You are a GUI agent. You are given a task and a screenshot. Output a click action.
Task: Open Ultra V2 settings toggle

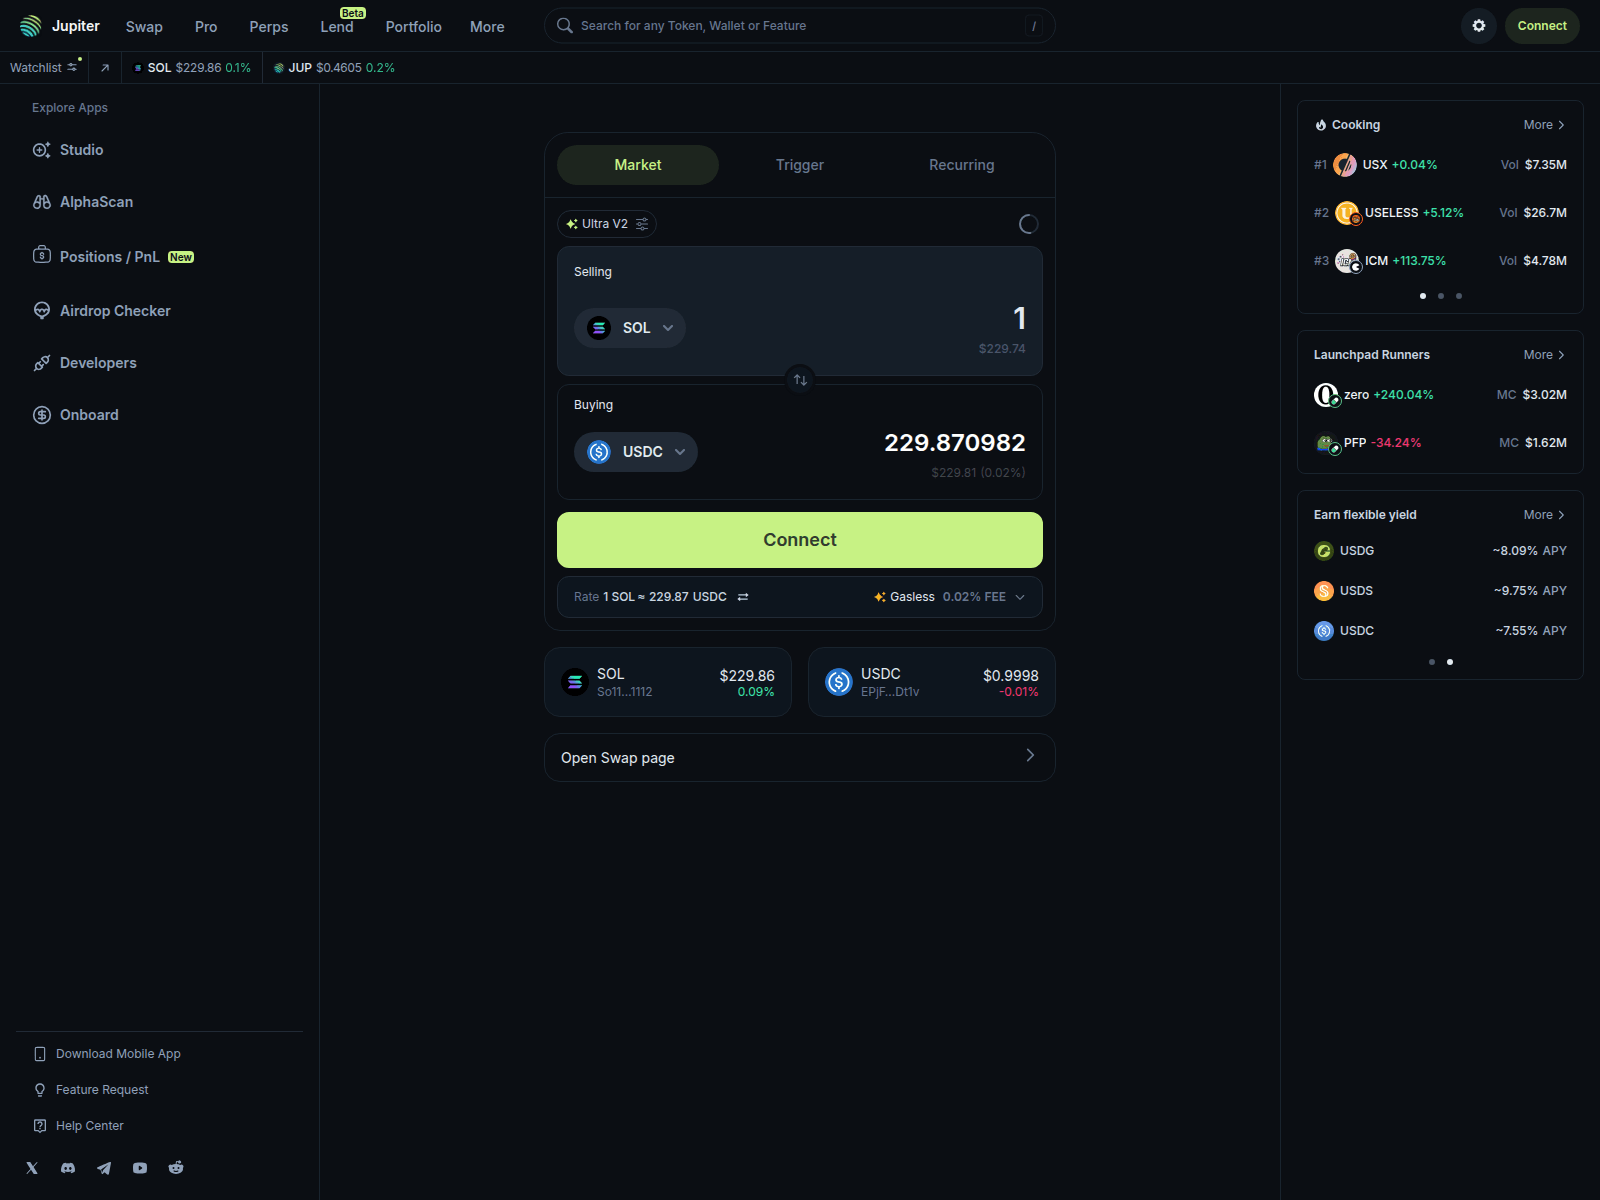click(x=607, y=224)
